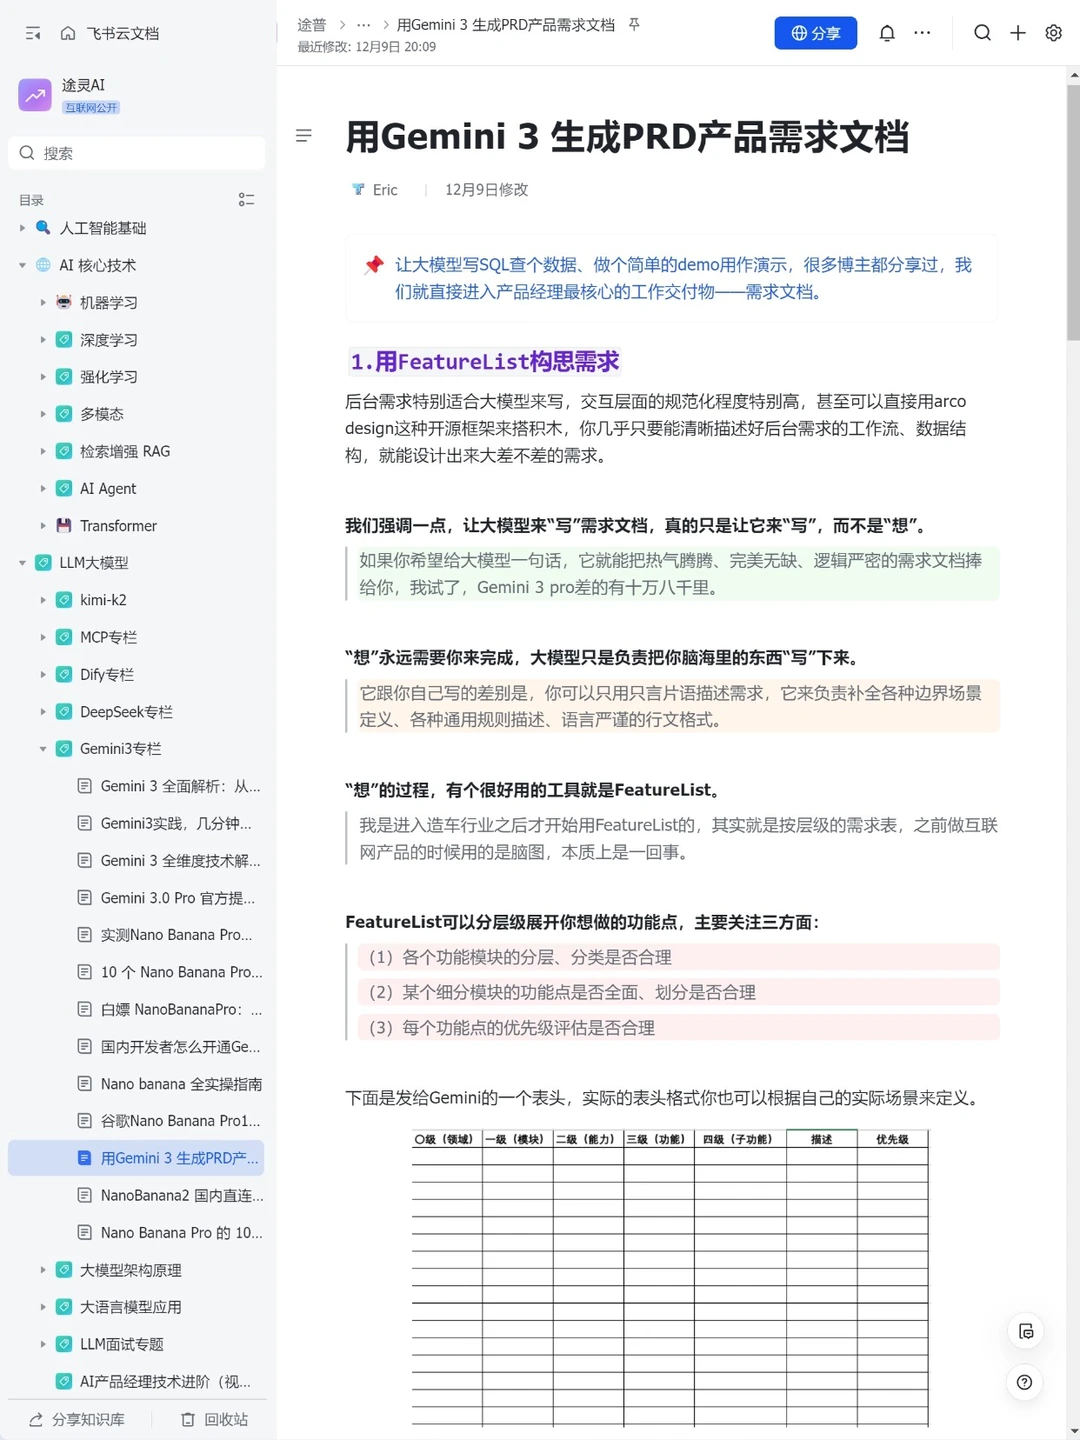
Task: Expand the 人工智能基础 tree node
Action: pos(22,228)
